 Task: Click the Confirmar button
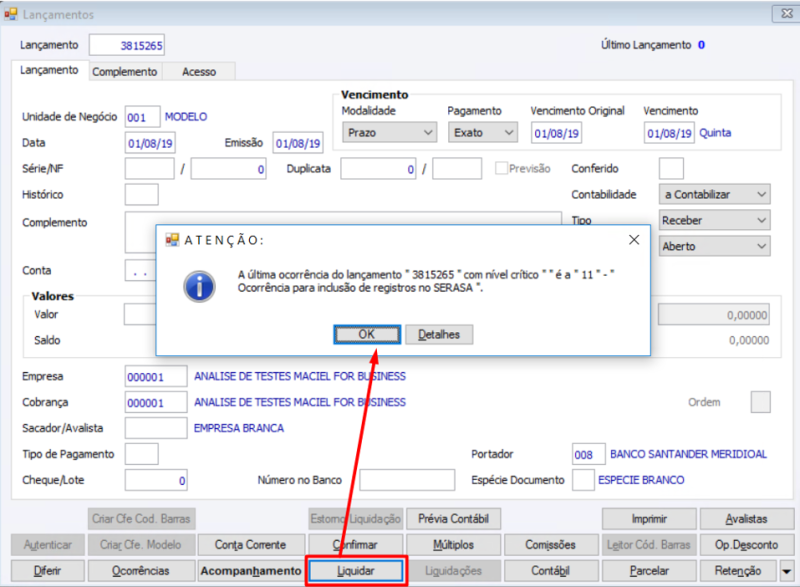click(356, 545)
